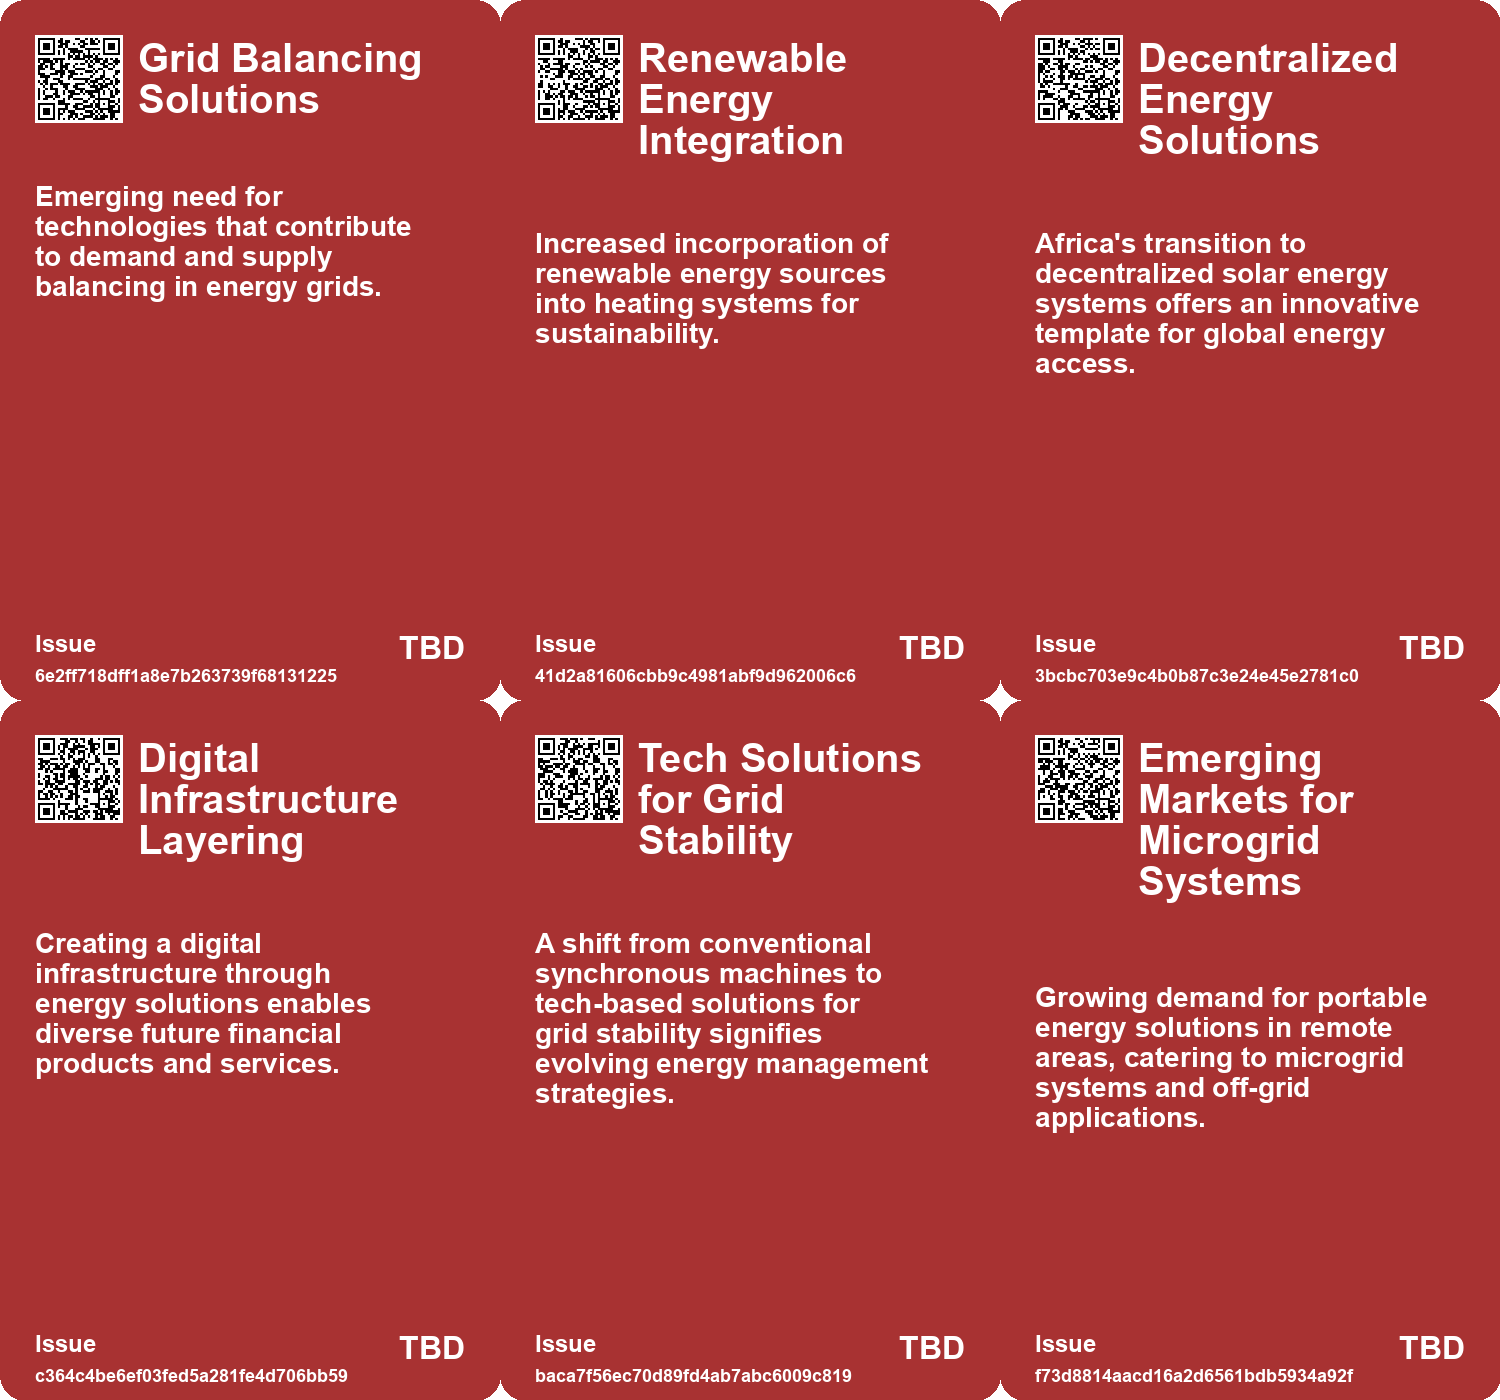Viewport: 1500px width, 1400px height.
Task: Select the Digital Infrastructure Layering heading
Action: point(268,800)
